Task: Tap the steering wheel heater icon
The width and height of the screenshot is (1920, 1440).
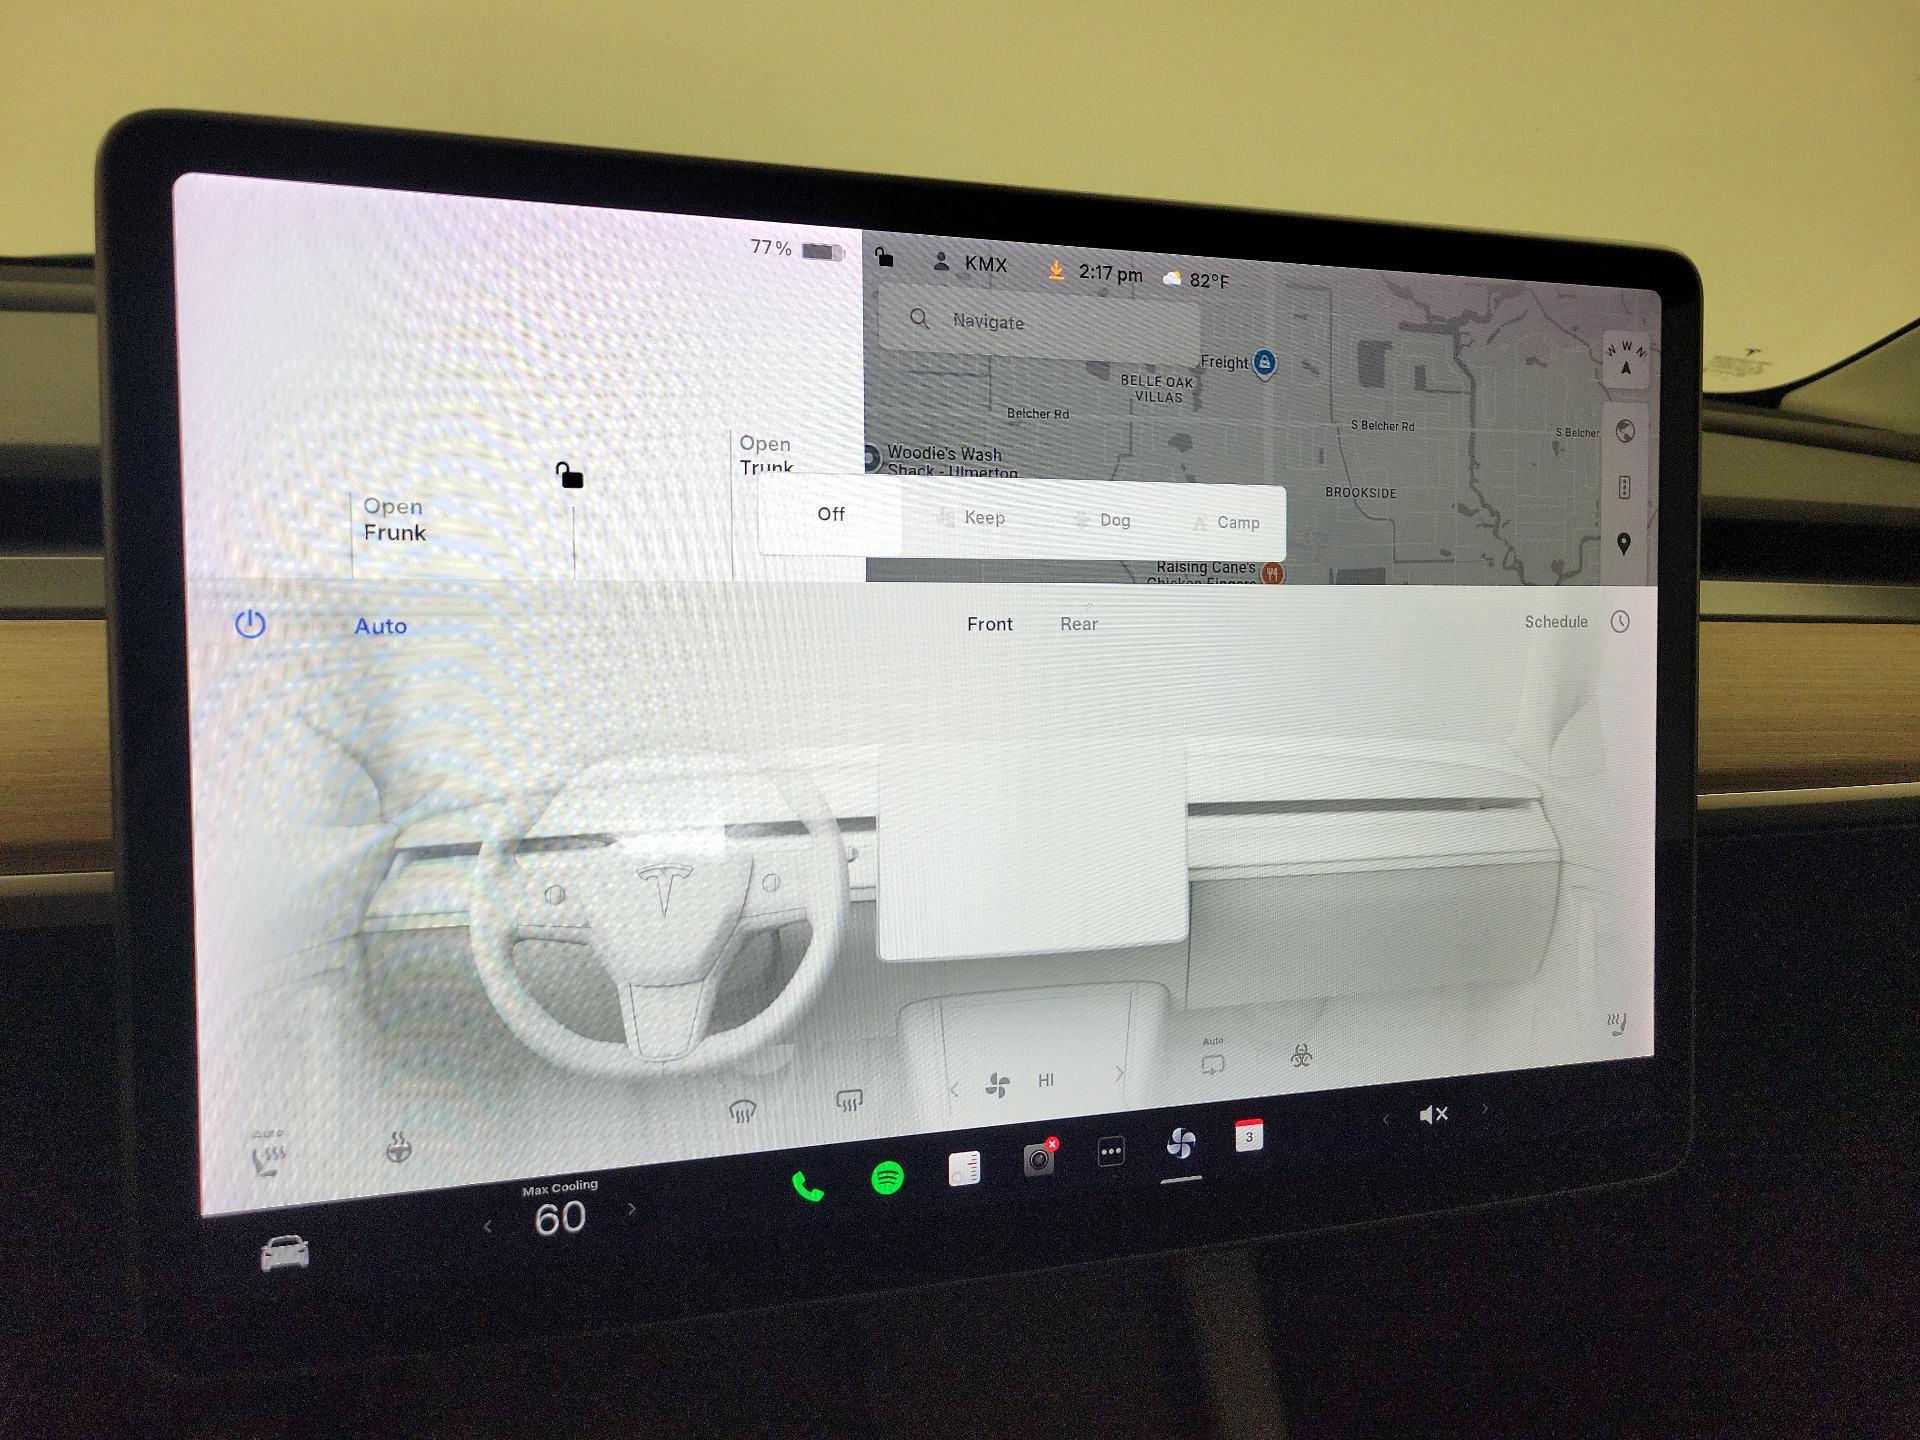Action: point(398,1148)
